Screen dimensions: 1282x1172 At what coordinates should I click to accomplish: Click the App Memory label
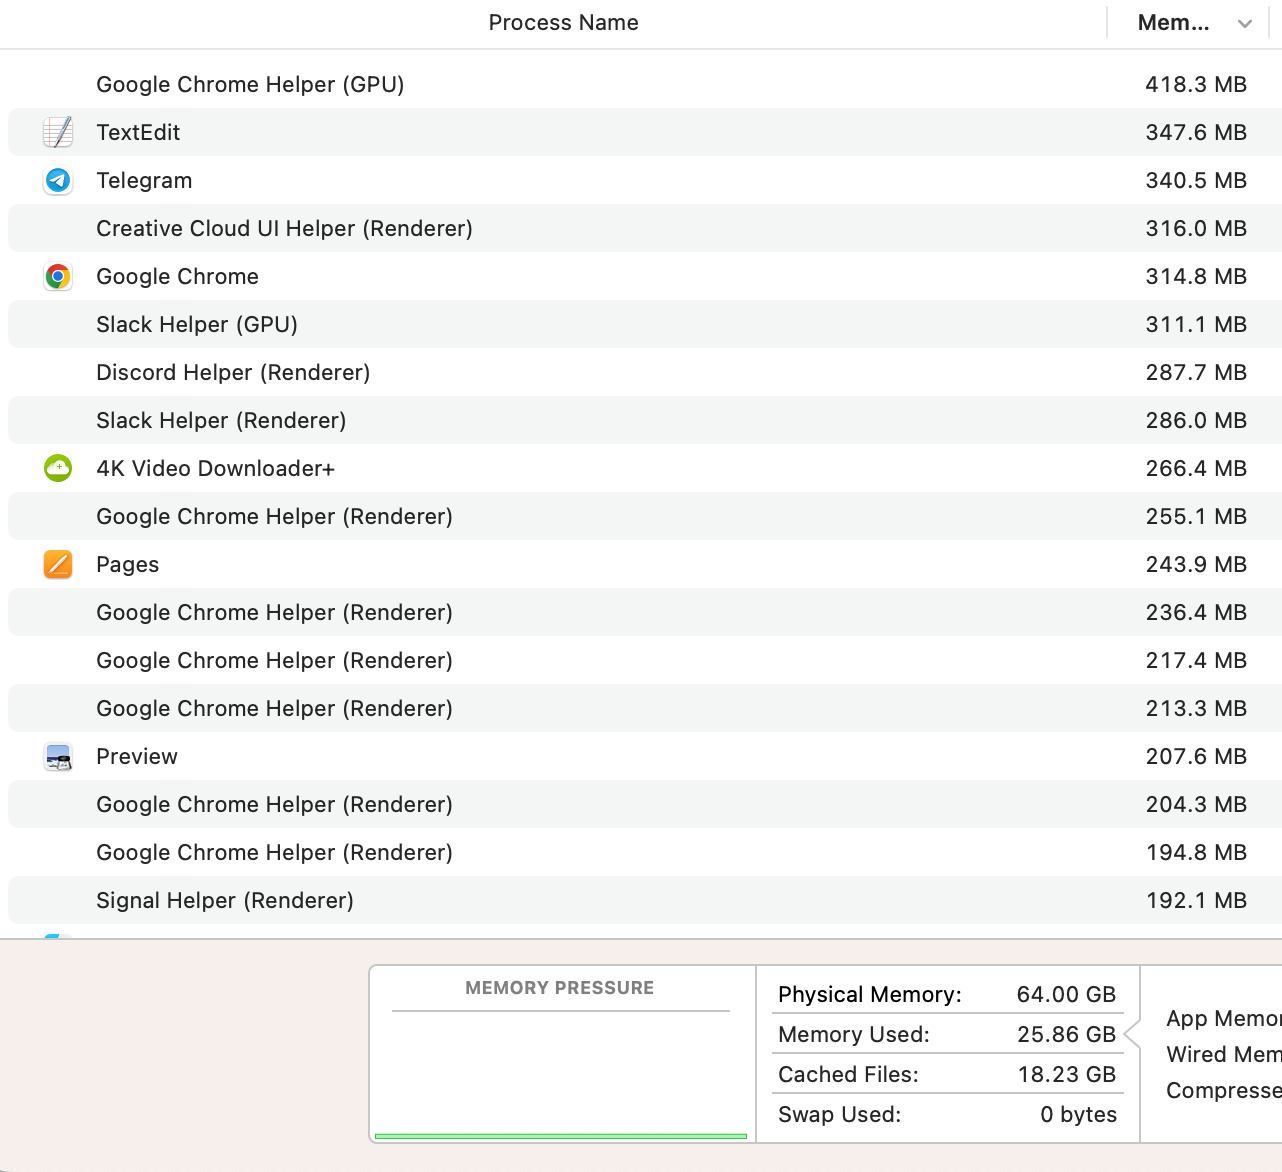coord(1224,1018)
